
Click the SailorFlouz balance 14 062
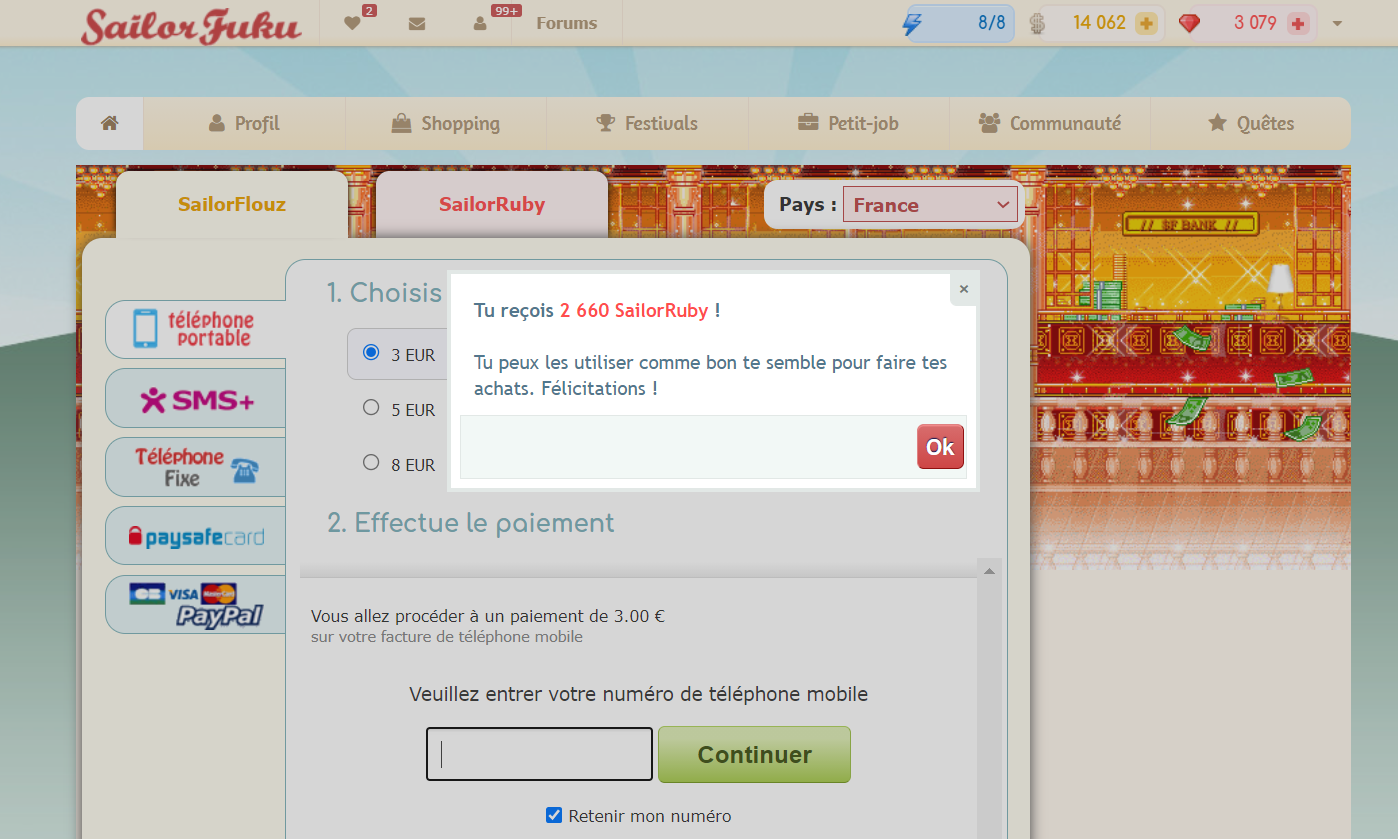pos(1099,23)
